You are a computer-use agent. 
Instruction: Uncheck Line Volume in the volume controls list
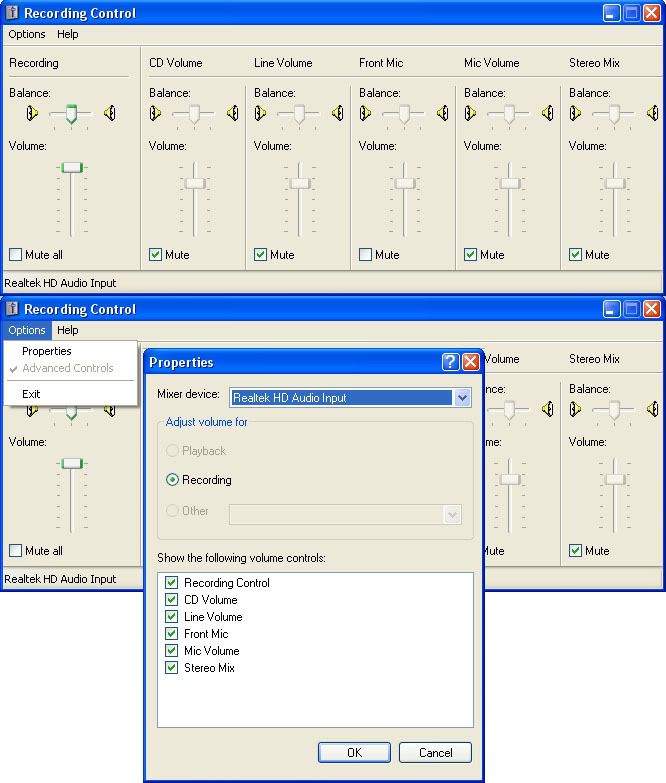(x=172, y=617)
